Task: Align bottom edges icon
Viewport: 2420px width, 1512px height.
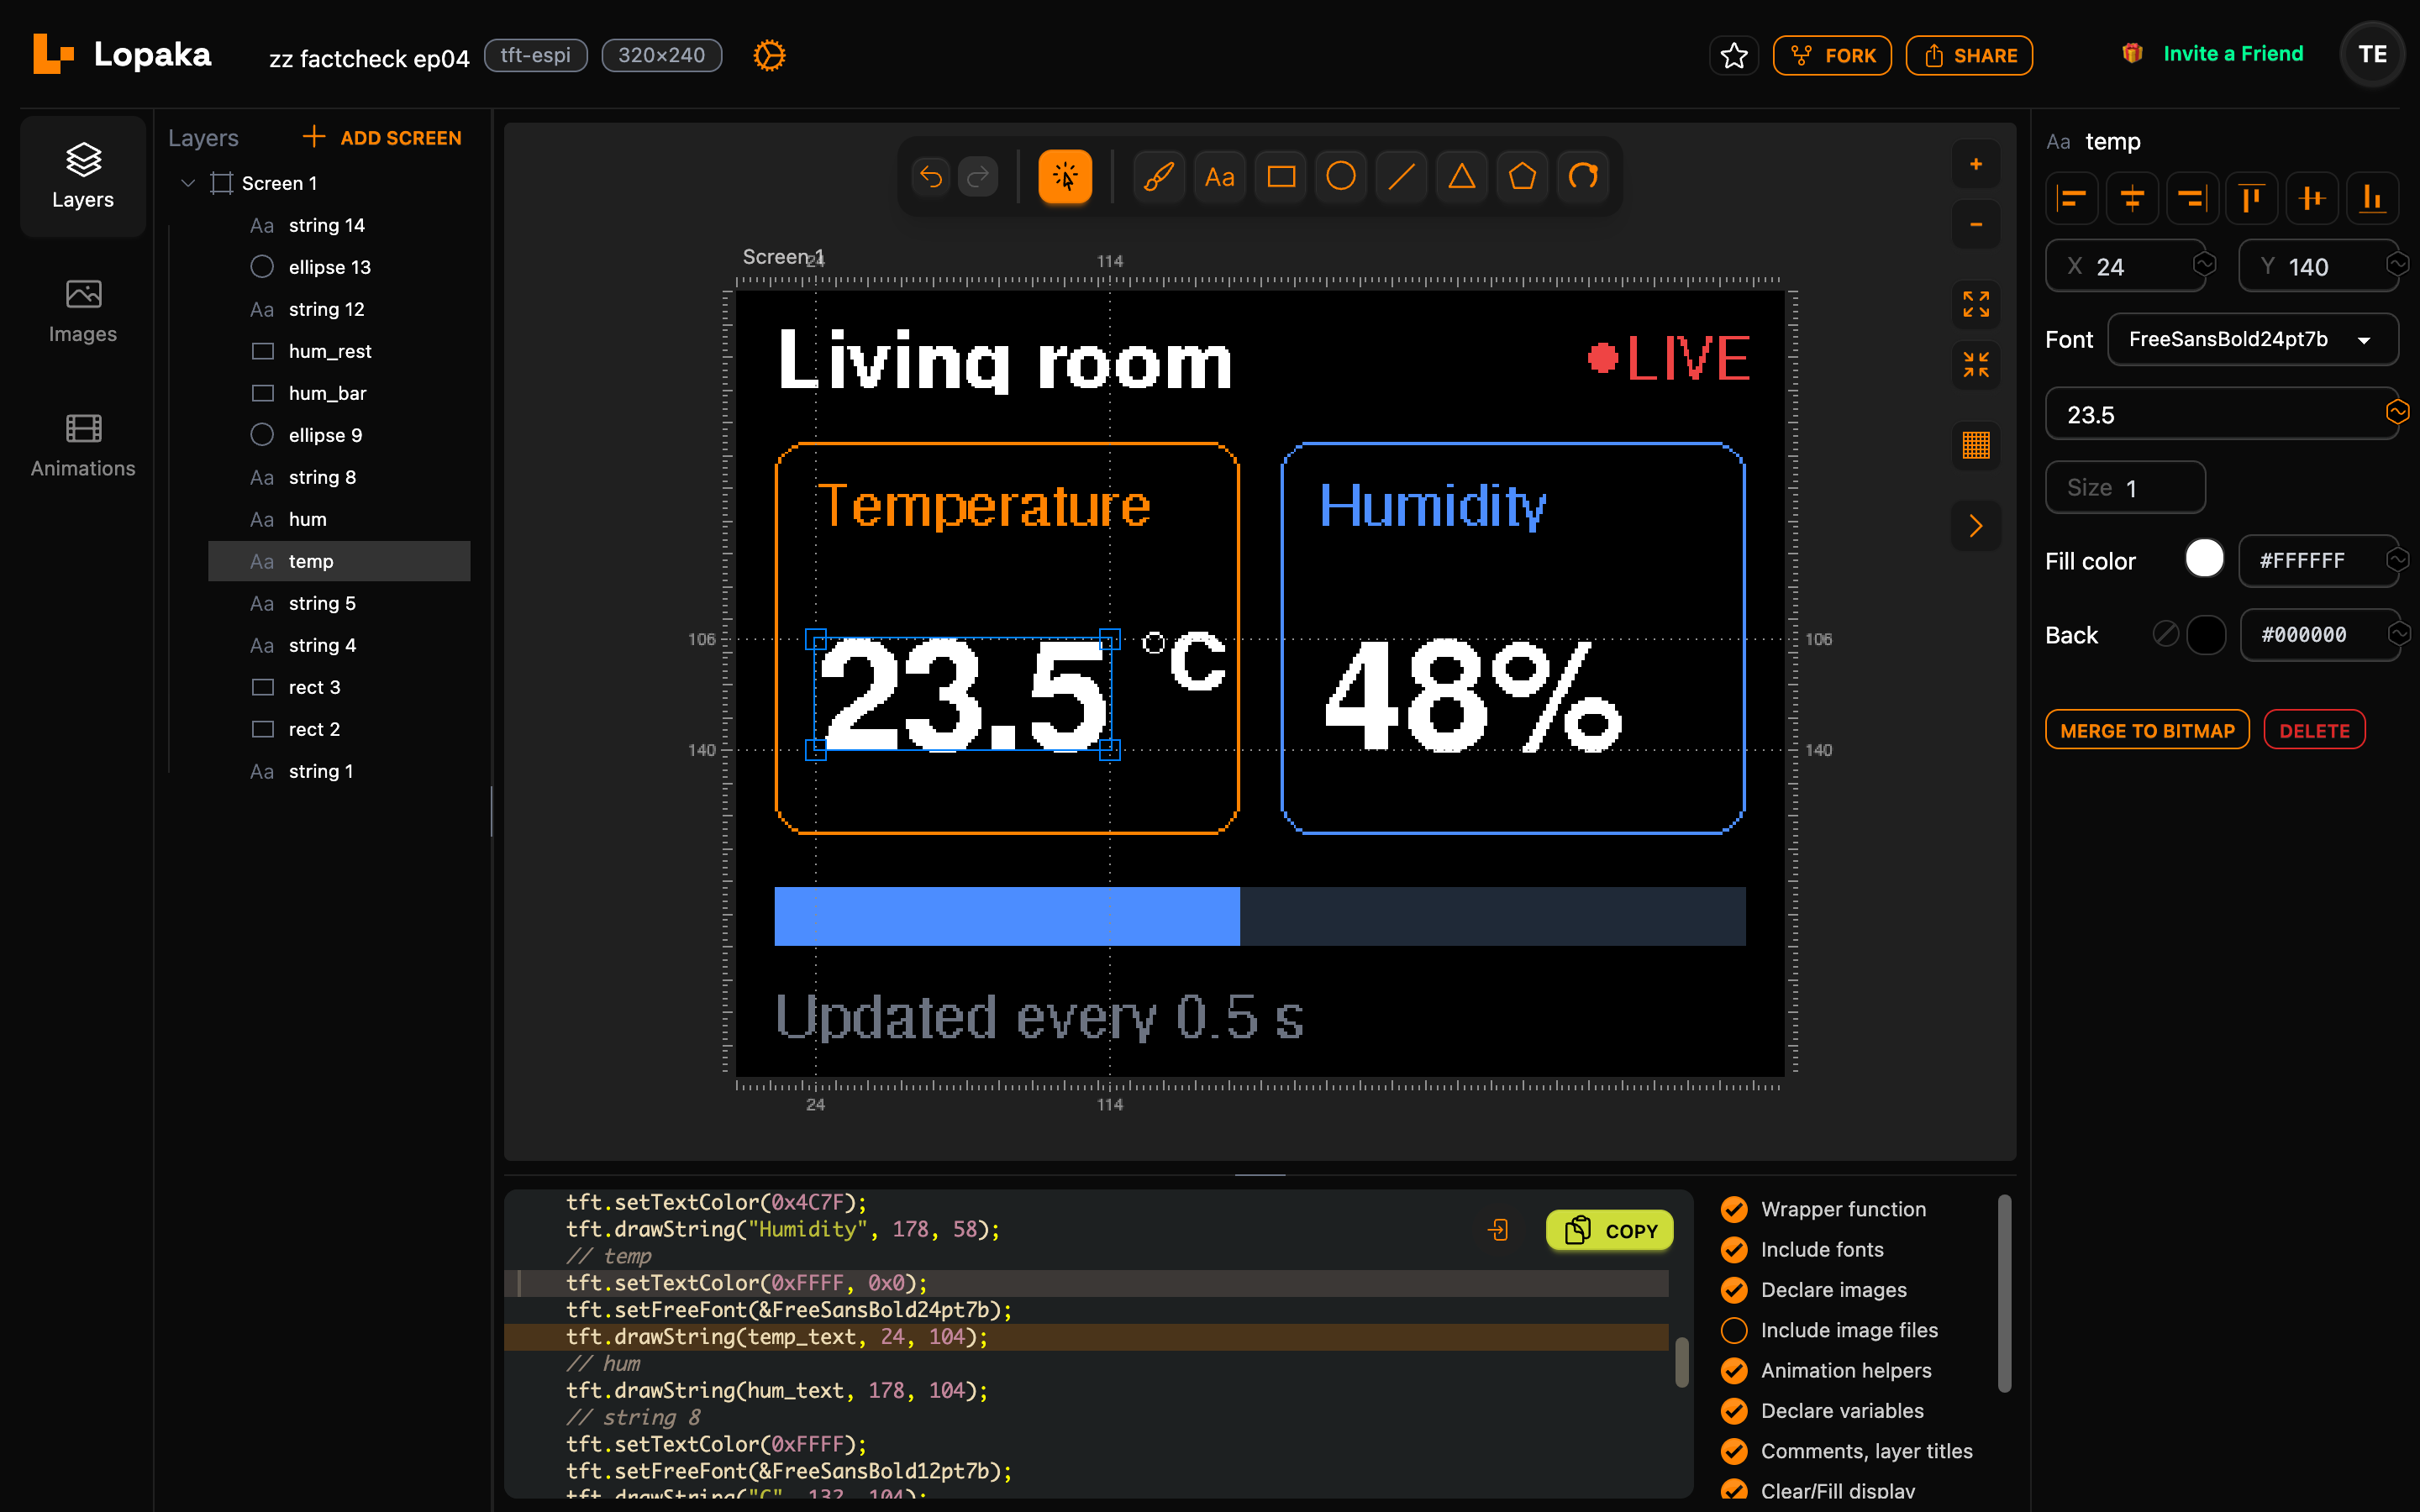Action: tap(2372, 198)
